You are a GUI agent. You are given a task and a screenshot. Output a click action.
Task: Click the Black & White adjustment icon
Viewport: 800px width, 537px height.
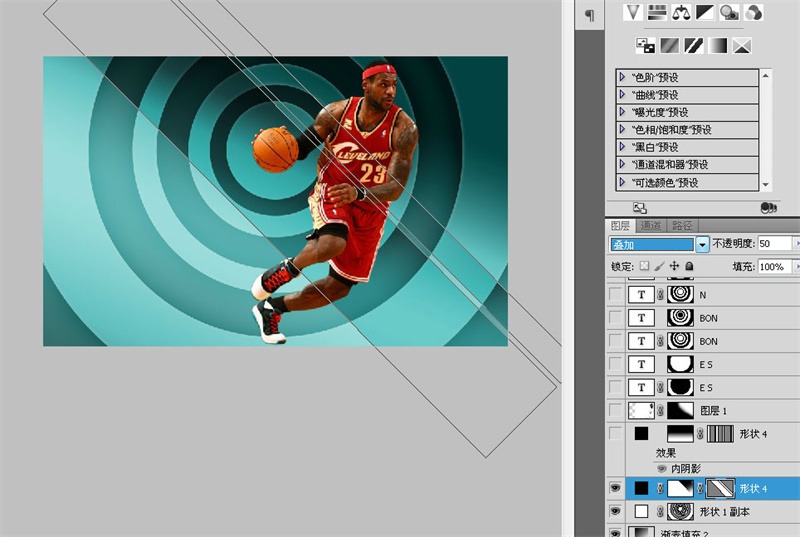coord(706,12)
